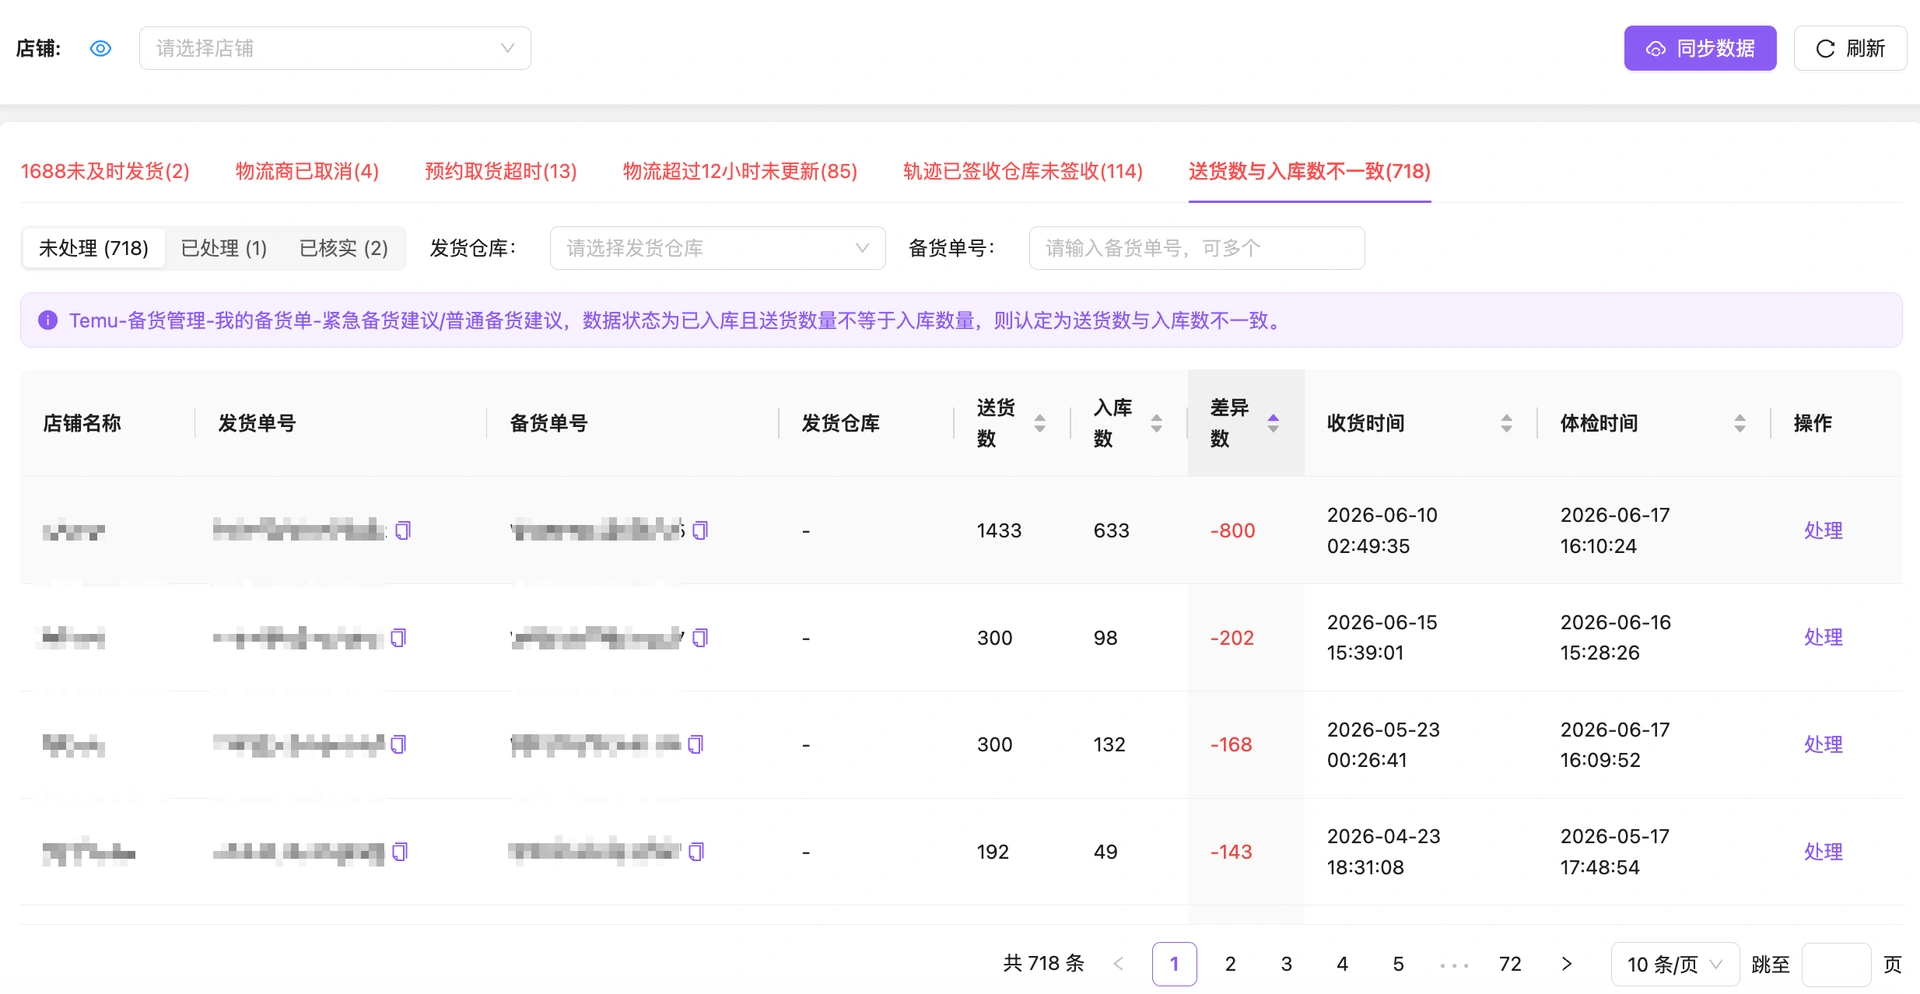This screenshot has height=994, width=1920.
Task: Click 收货时间 2026-06-10 02:49:35
Action: 1382,530
